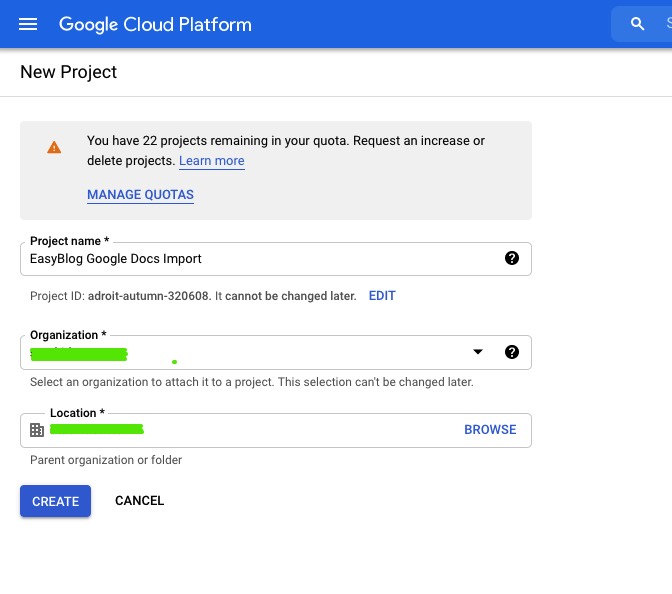Click the Project ID 'adroit-autumn-320608' text
This screenshot has width=672, height=594.
[148, 296]
